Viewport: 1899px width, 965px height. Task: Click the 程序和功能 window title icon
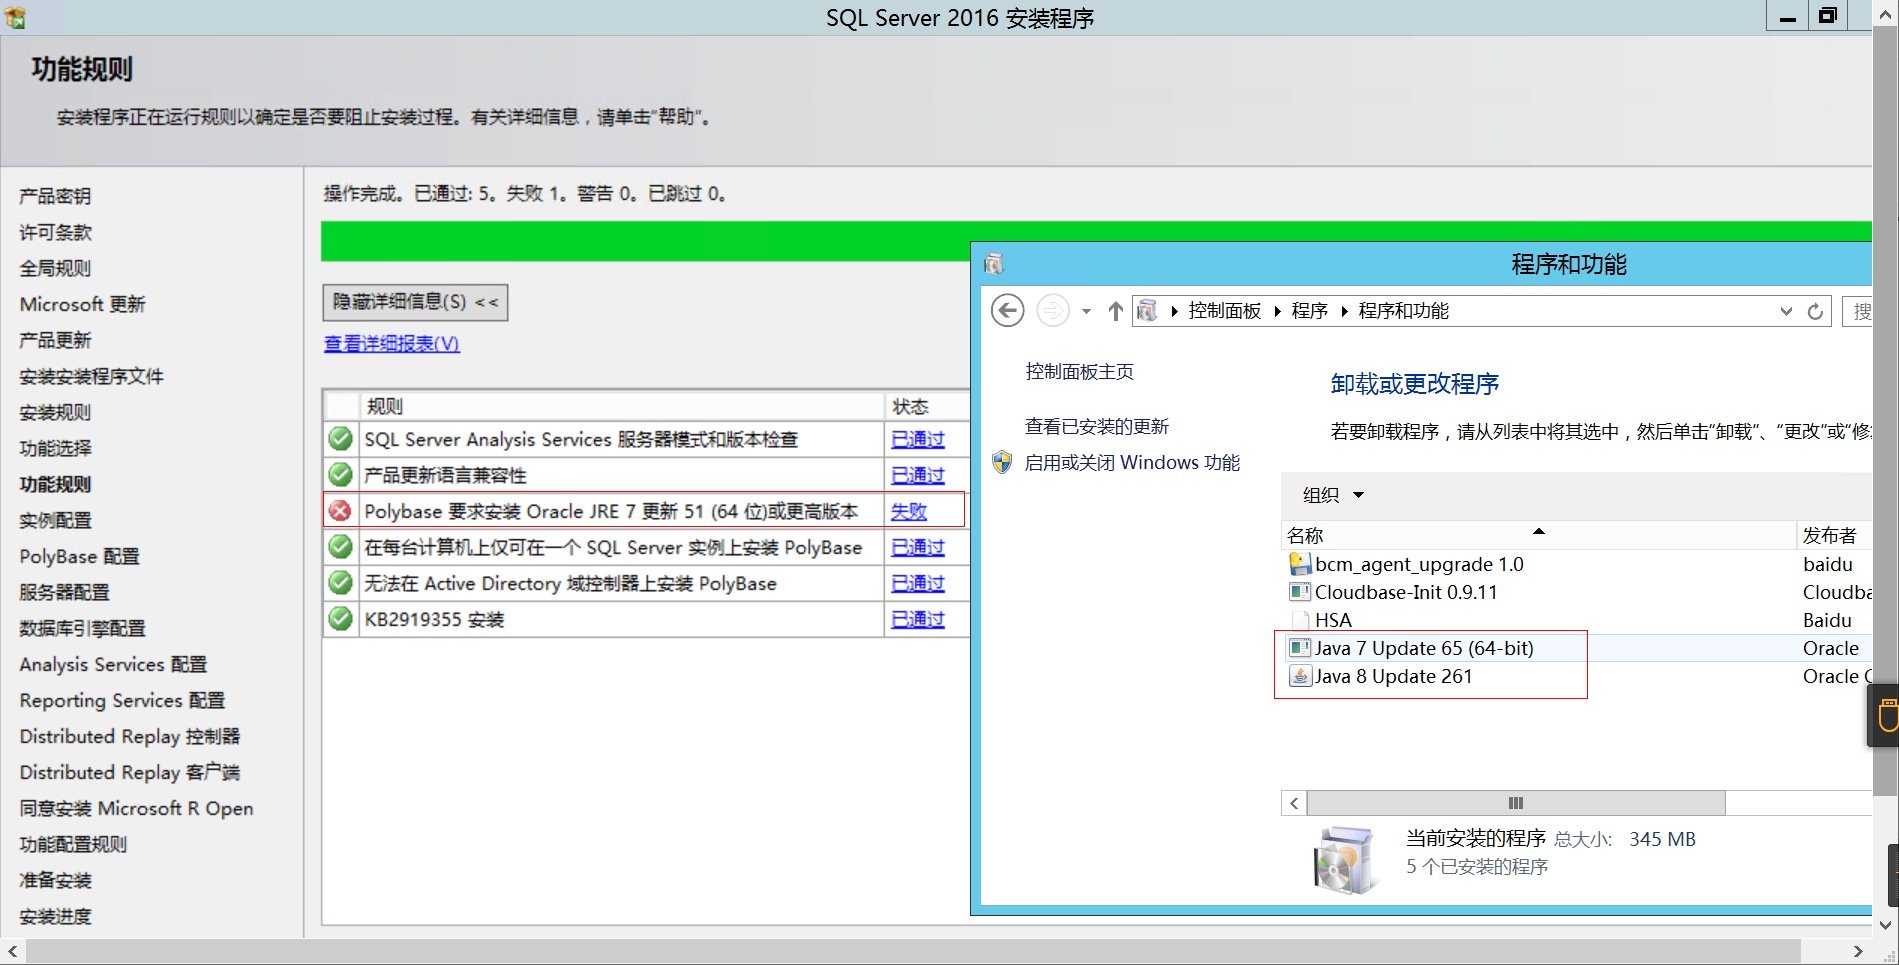[994, 264]
